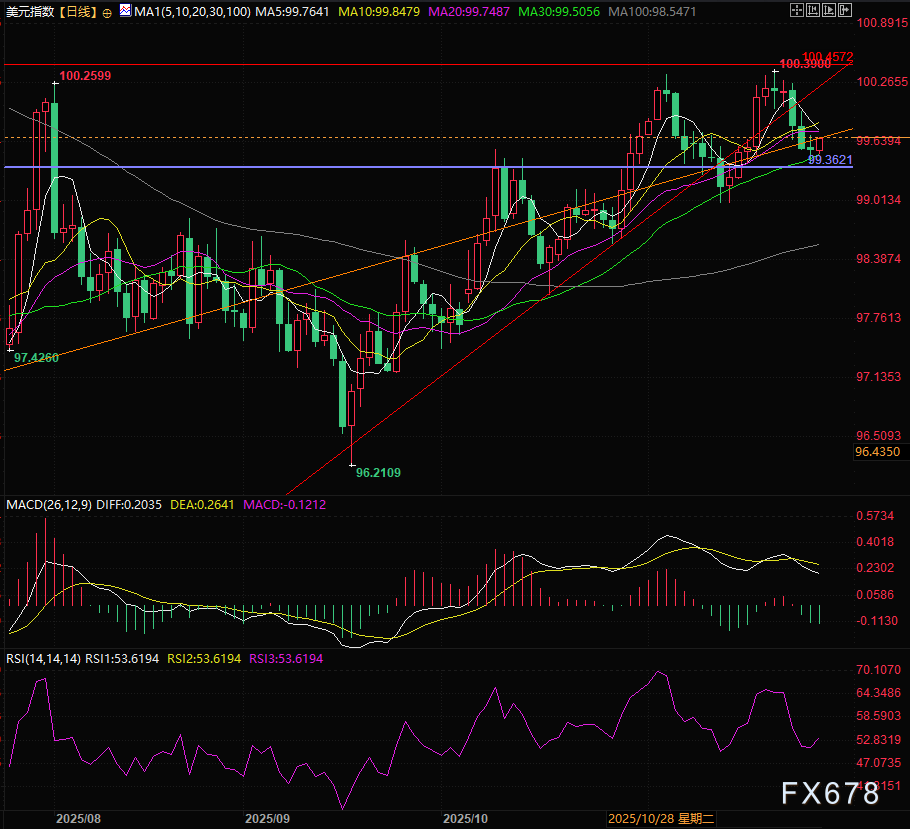Click the chart indicator icon before MA1
The image size is (910, 829).
tap(124, 10)
